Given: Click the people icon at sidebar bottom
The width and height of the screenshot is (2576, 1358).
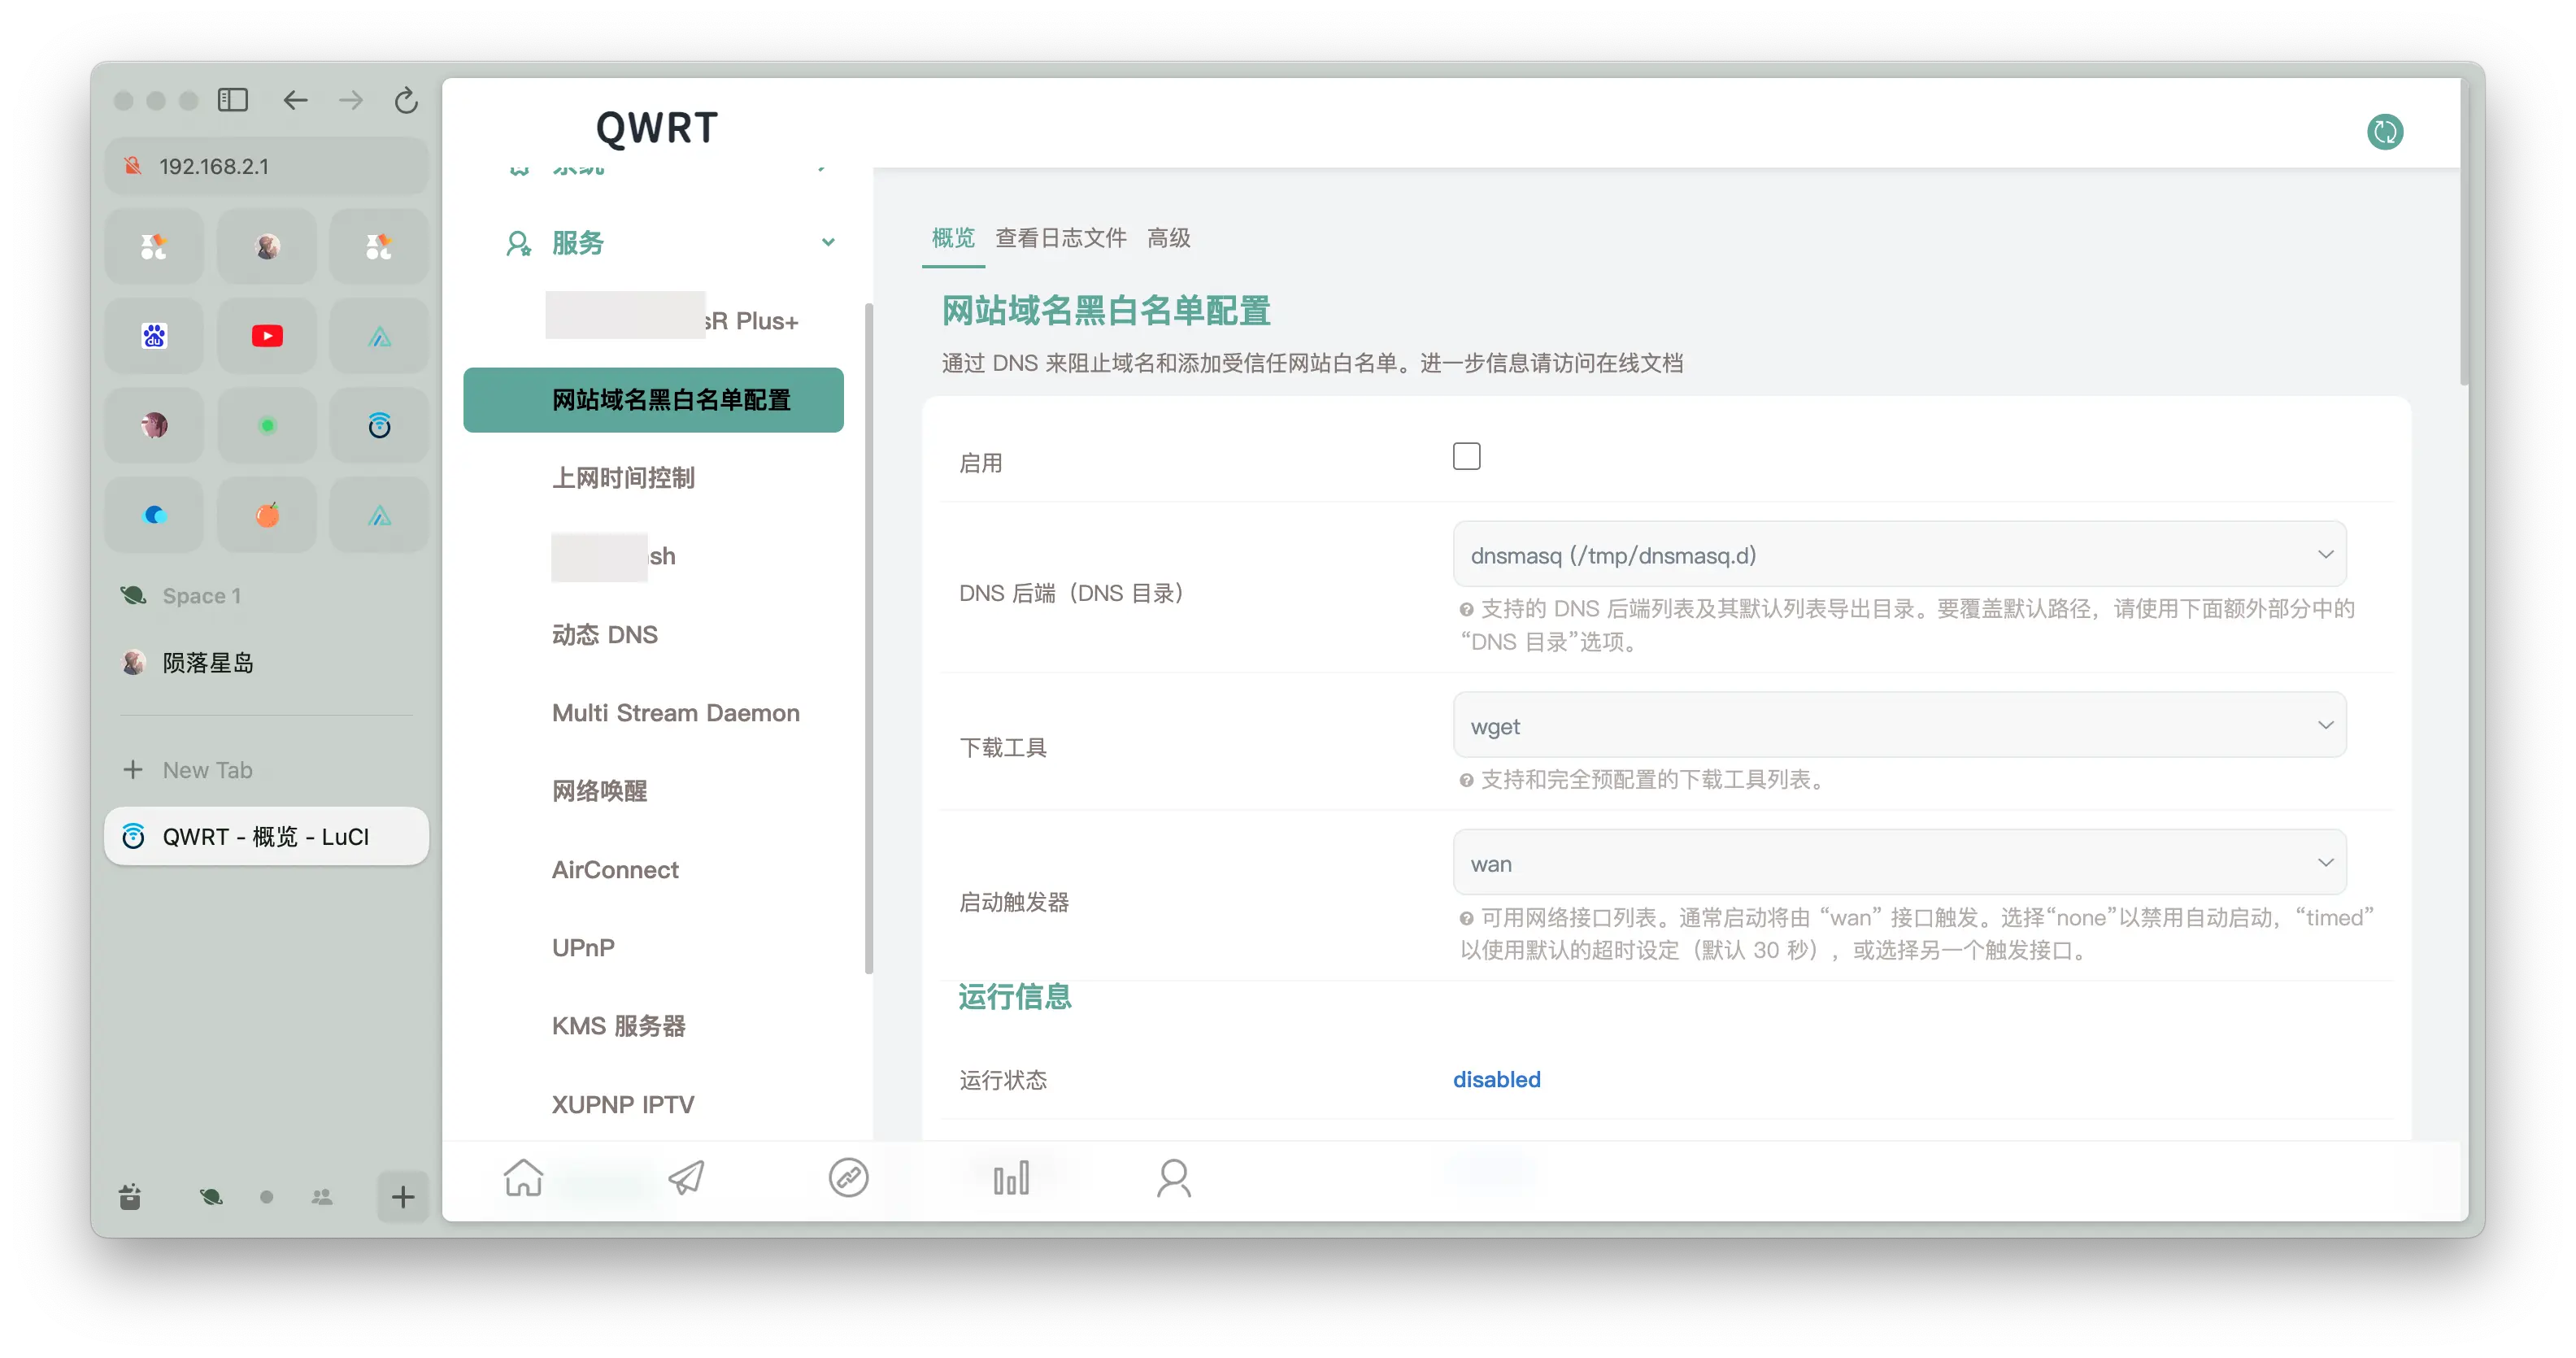Looking at the screenshot, I should point(322,1197).
